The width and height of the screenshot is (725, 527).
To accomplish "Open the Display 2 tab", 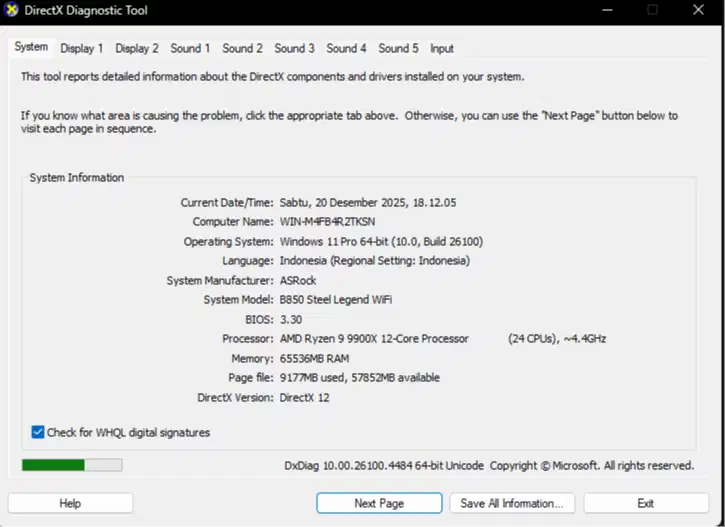I will [137, 49].
